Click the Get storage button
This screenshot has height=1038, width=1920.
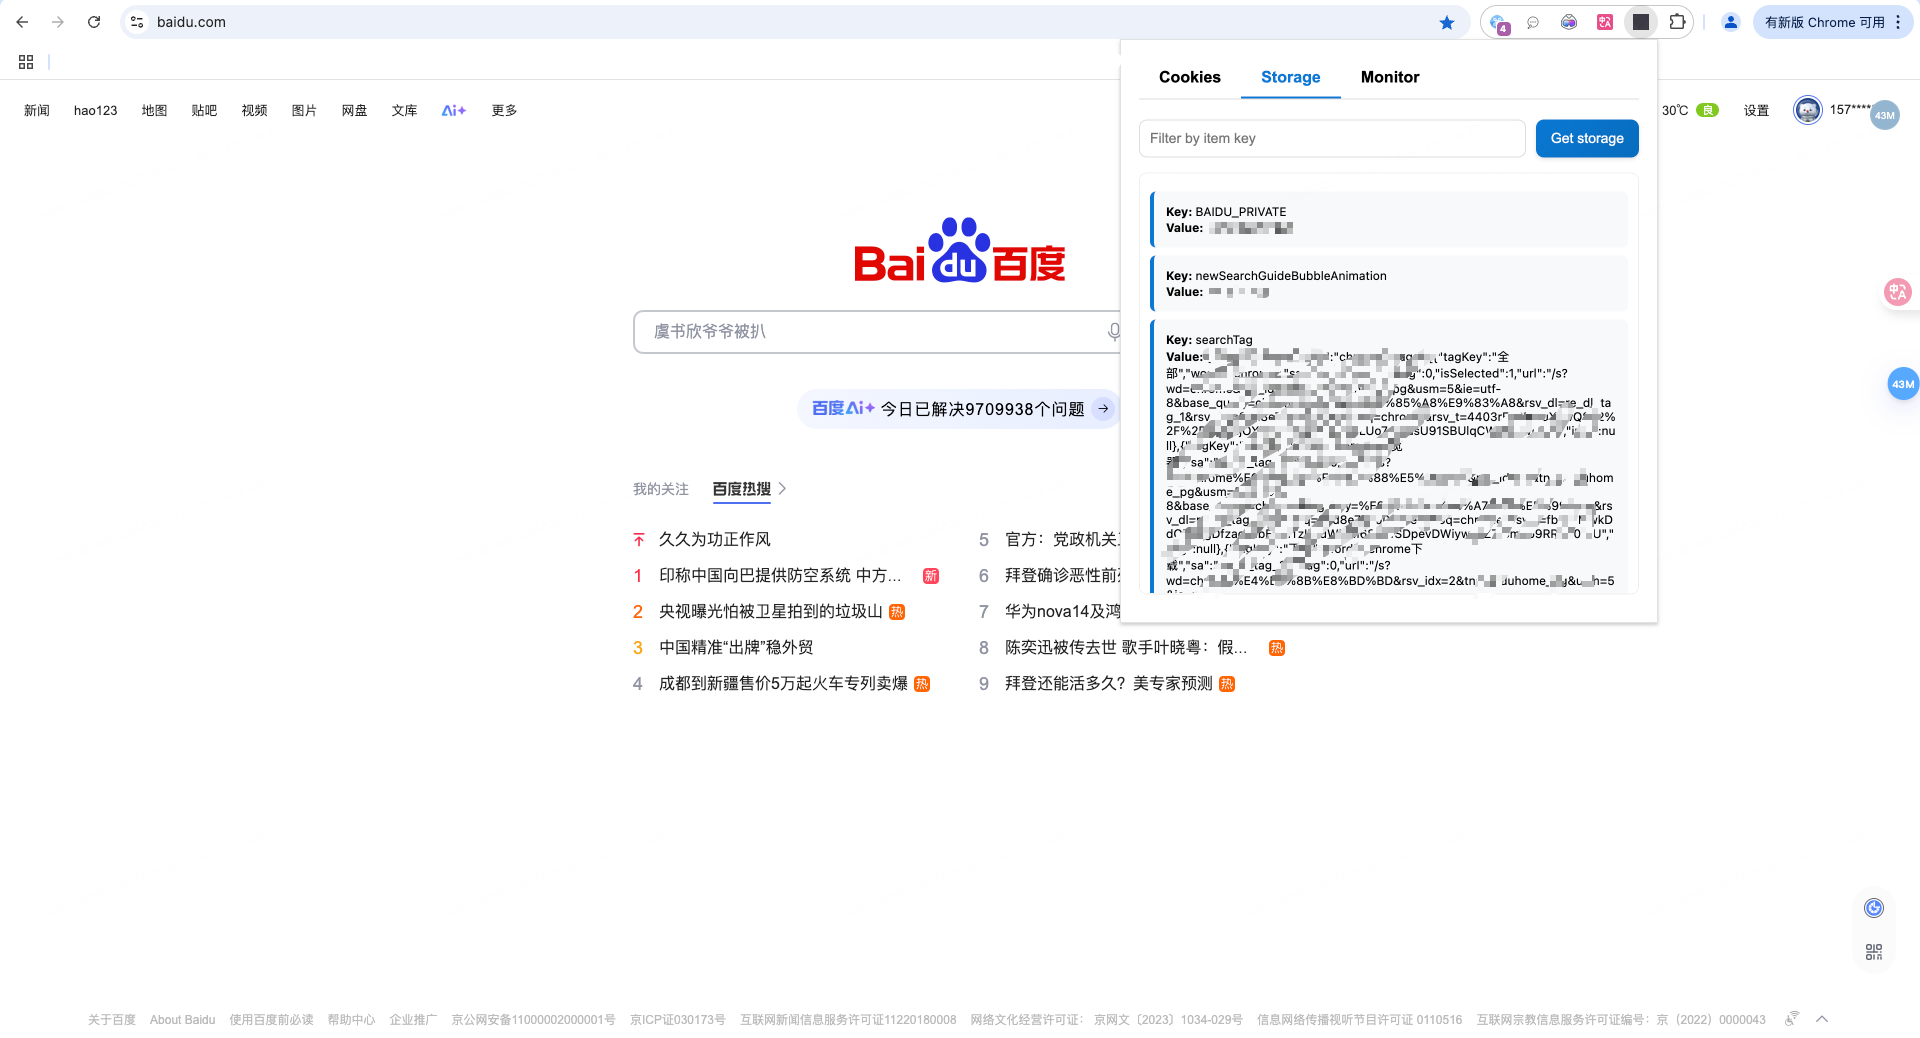pyautogui.click(x=1587, y=138)
